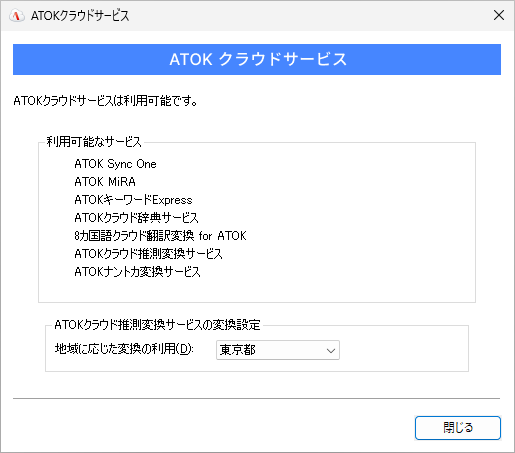Image resolution: width=515 pixels, height=453 pixels.
Task: Click the 閉じる button
Action: (458, 428)
